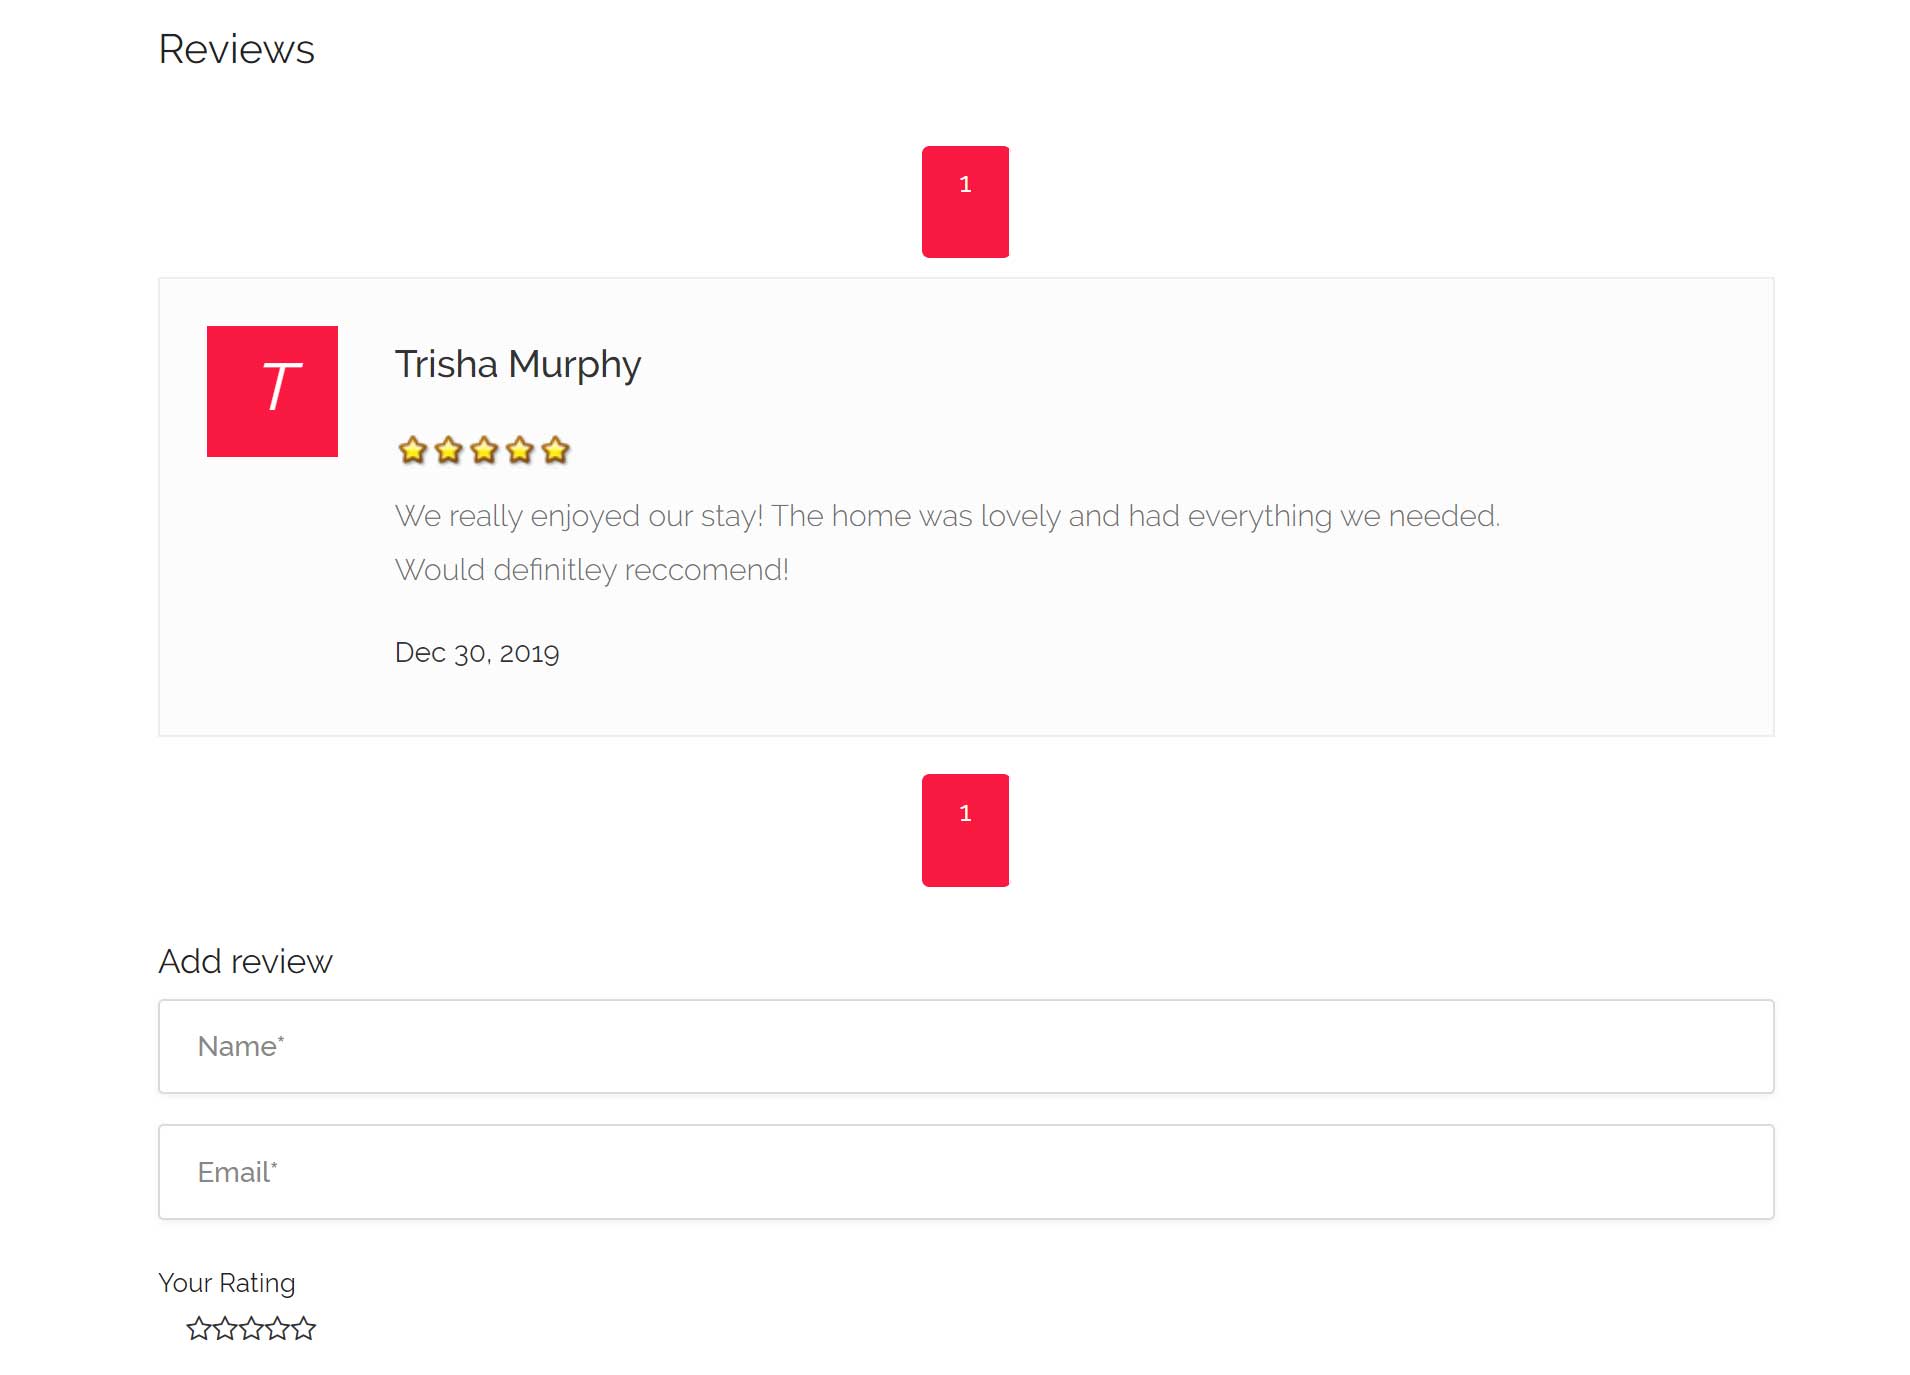Screen dimensions: 1910x1375
Task: Focus the Name input field
Action: [x=965, y=1046]
